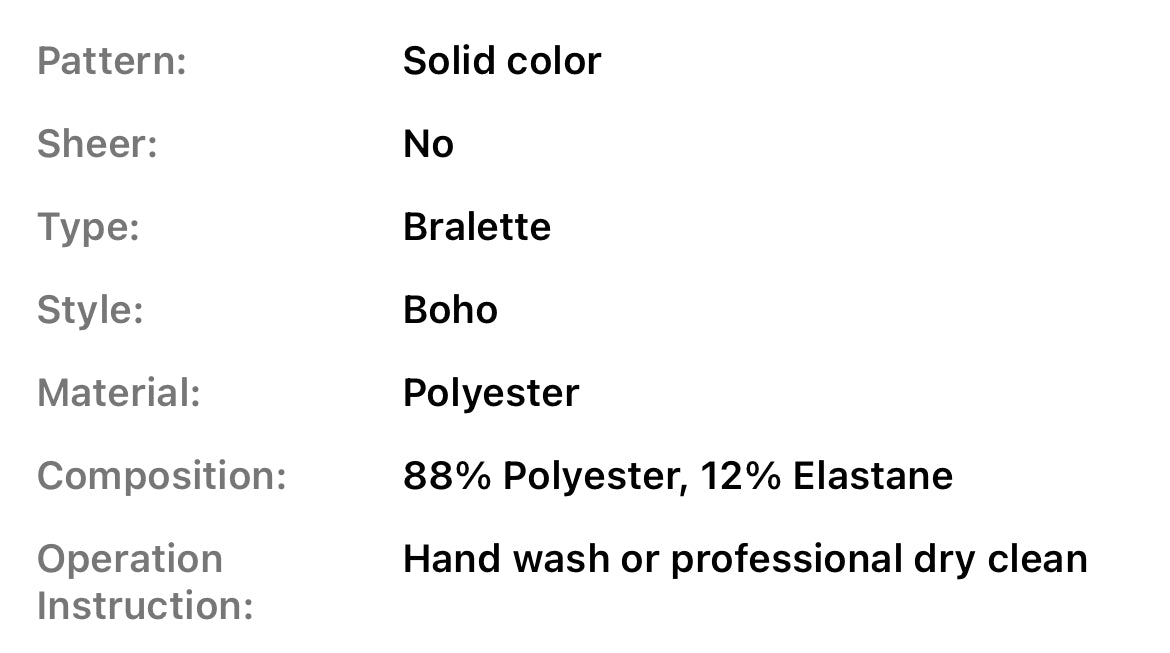Click the Sheer label
This screenshot has height=653, width=1170.
tap(97, 144)
